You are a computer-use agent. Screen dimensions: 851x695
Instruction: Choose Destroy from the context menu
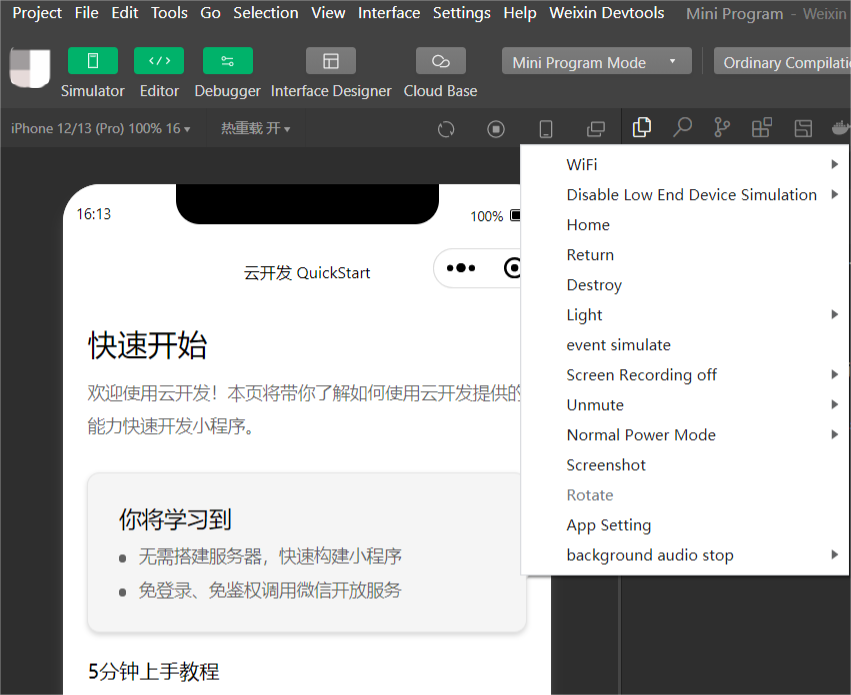pos(685,285)
